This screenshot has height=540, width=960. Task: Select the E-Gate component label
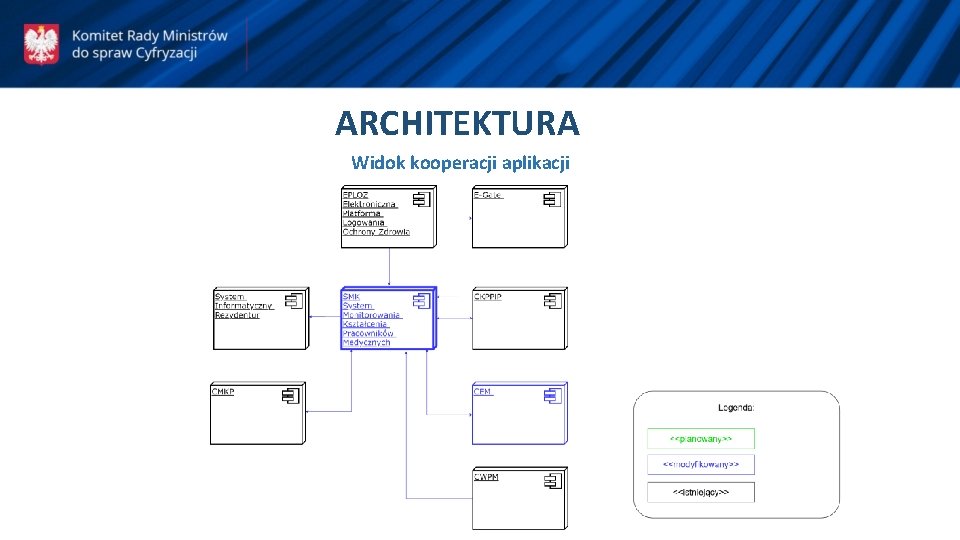tap(488, 195)
